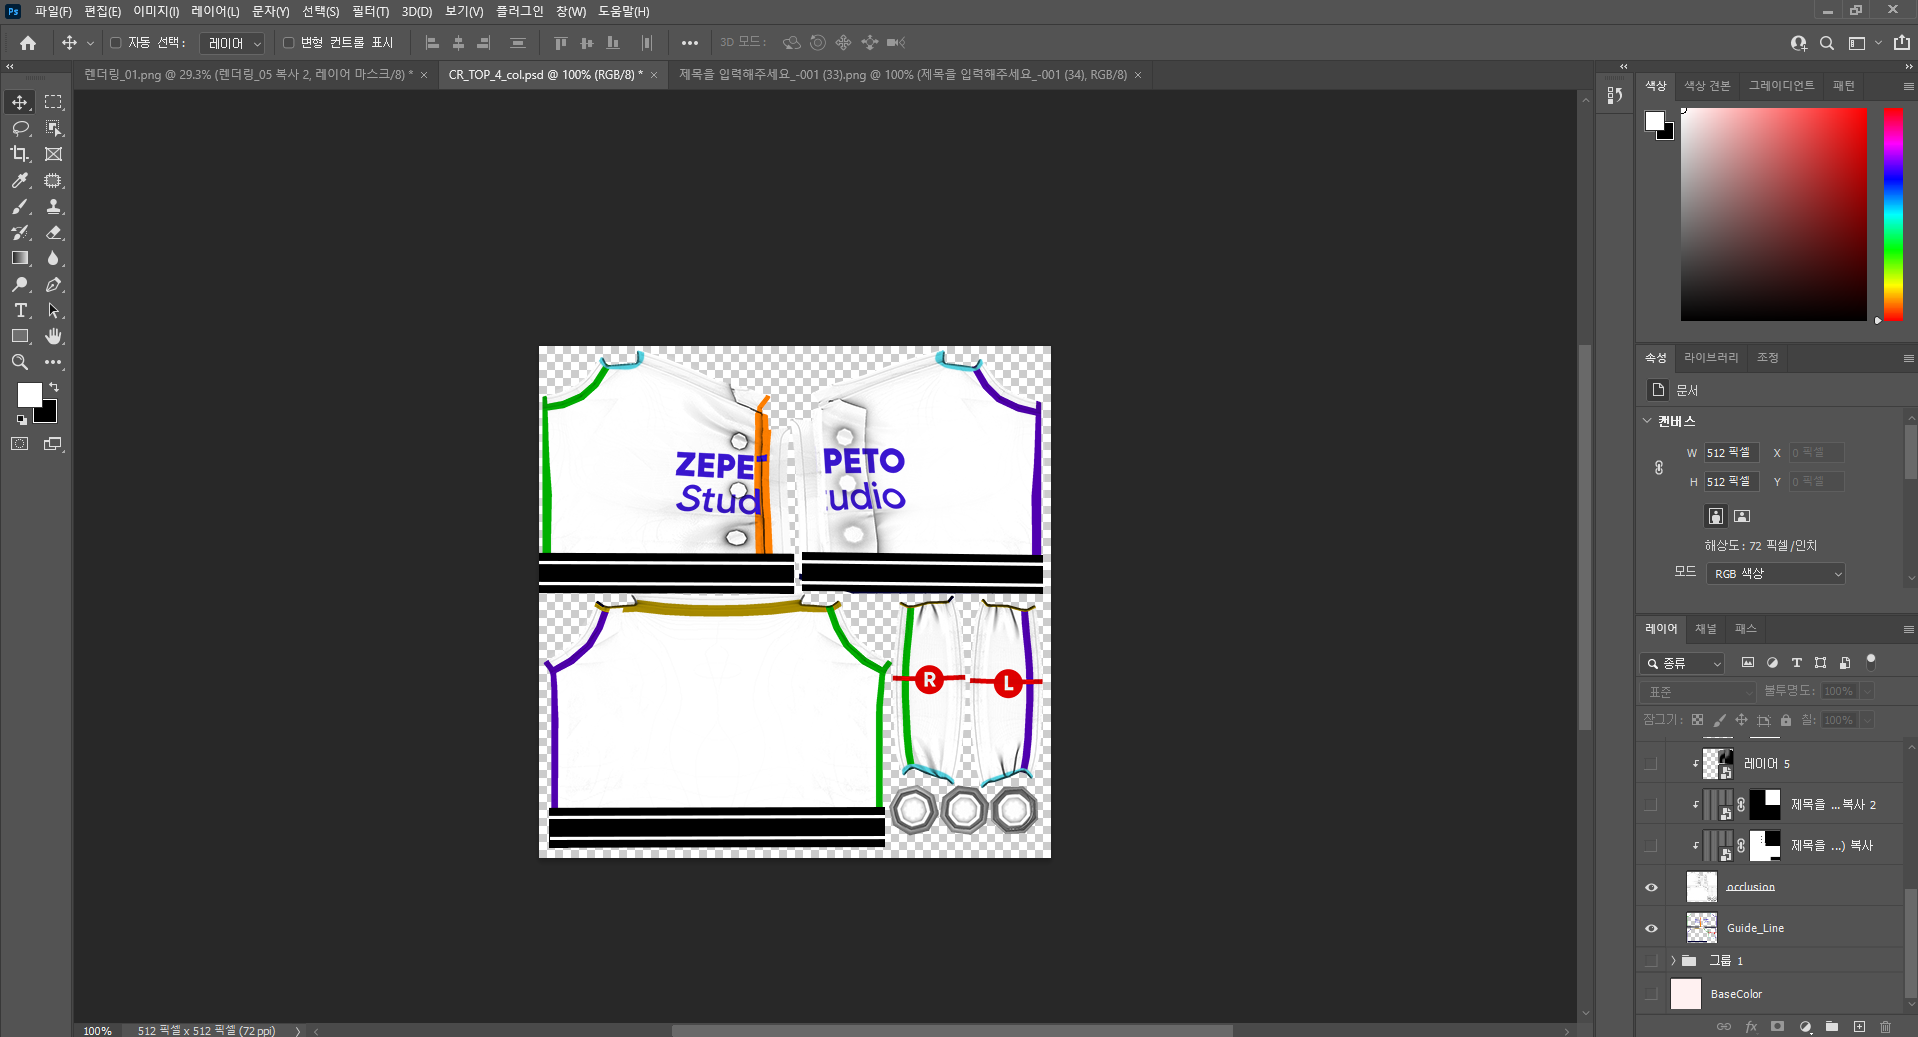Screen dimensions: 1918x1037
Task: Select the Object Selection tool
Action: click(x=54, y=128)
